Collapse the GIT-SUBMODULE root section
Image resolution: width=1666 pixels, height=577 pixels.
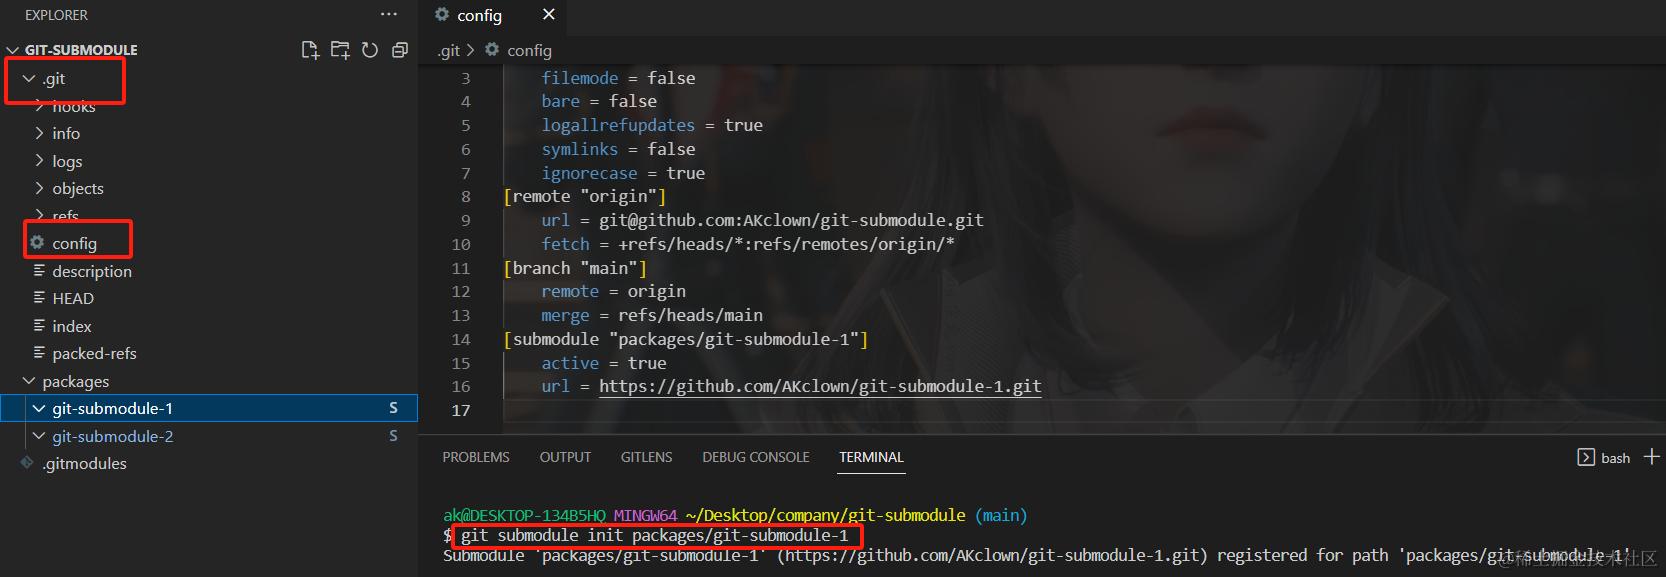click(x=13, y=50)
